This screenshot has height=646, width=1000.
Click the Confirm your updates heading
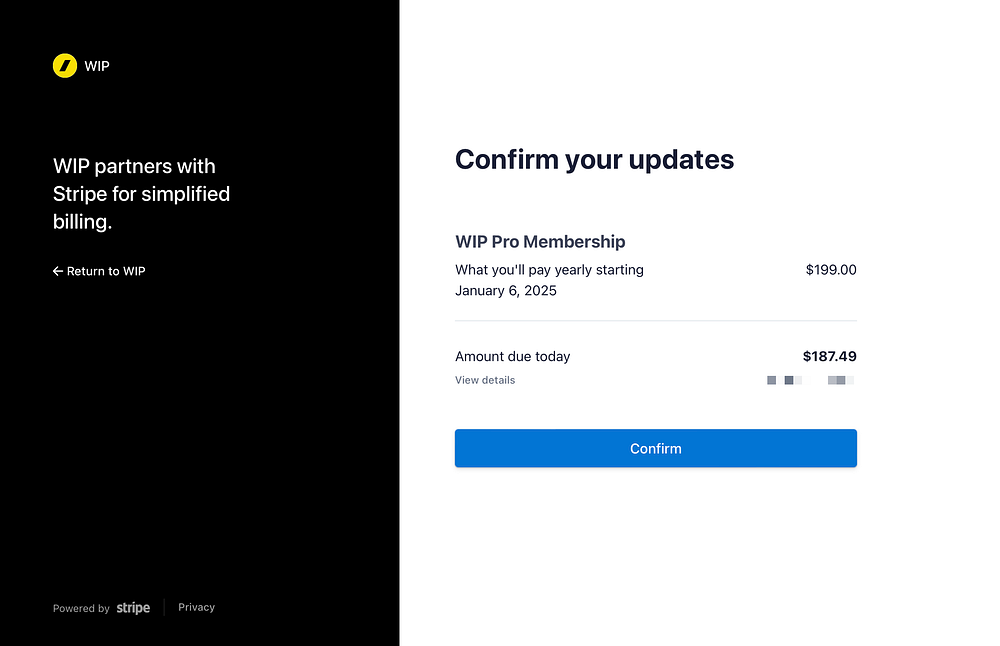594,159
